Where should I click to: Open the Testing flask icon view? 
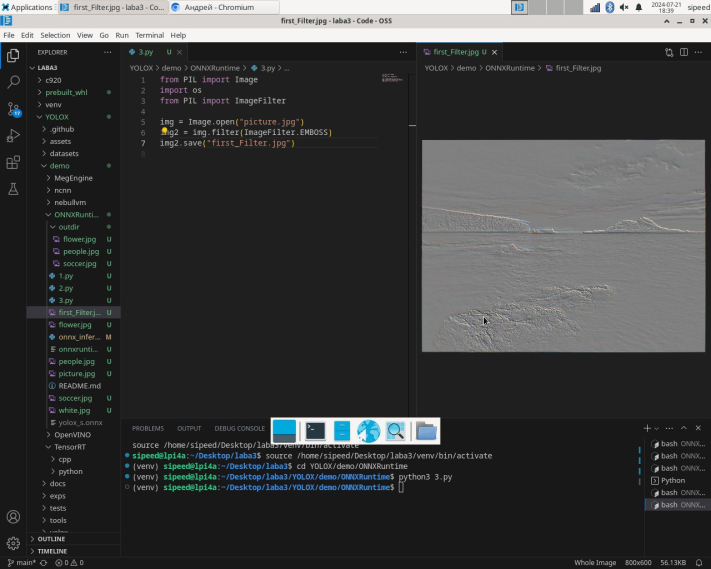click(13, 189)
